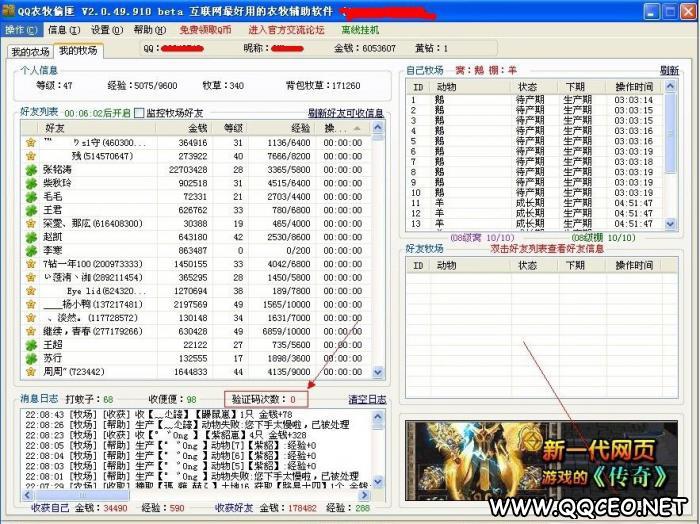Click the gold star icon beside 张铭涛's neighbor 残(514570647)
Image resolution: width=700 pixels, height=524 pixels.
point(31,156)
